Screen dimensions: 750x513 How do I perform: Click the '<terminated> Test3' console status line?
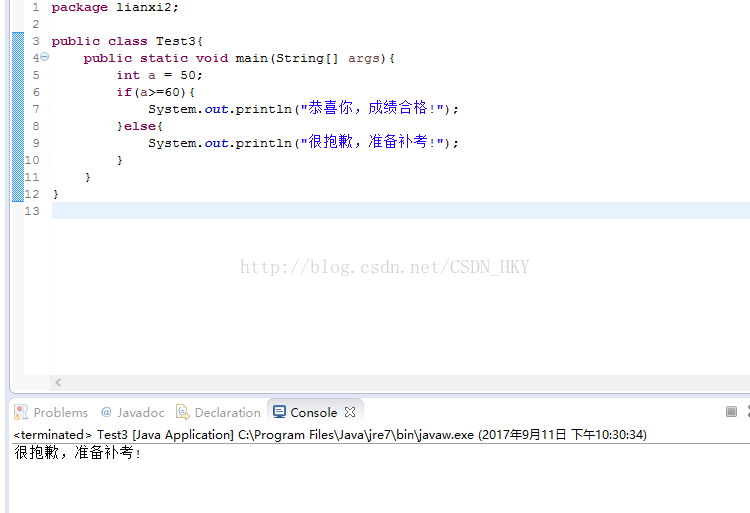(x=330, y=435)
